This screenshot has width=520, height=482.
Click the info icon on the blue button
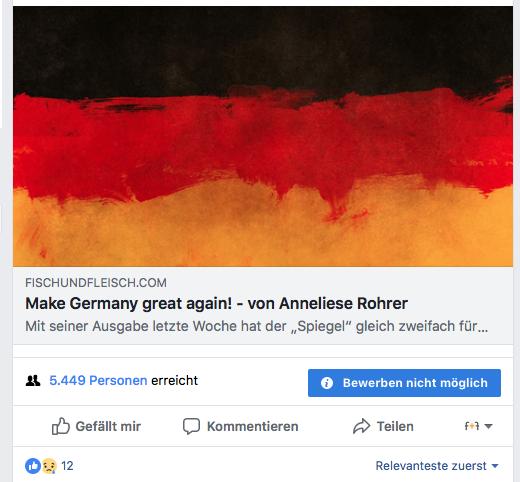[x=327, y=383]
